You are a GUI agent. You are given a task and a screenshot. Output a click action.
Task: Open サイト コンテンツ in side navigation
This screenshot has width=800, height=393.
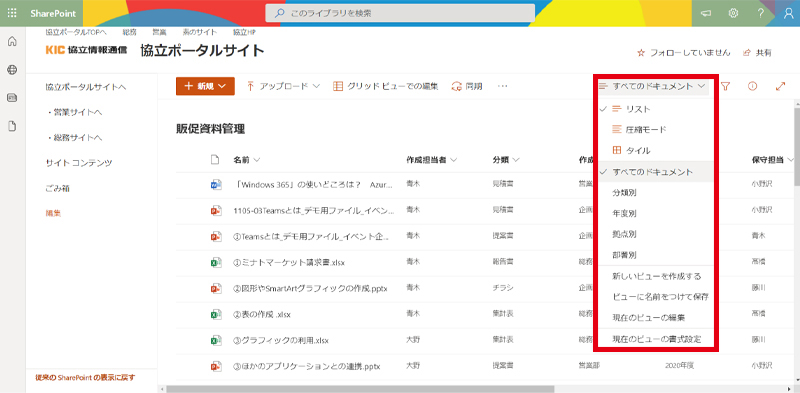79,163
